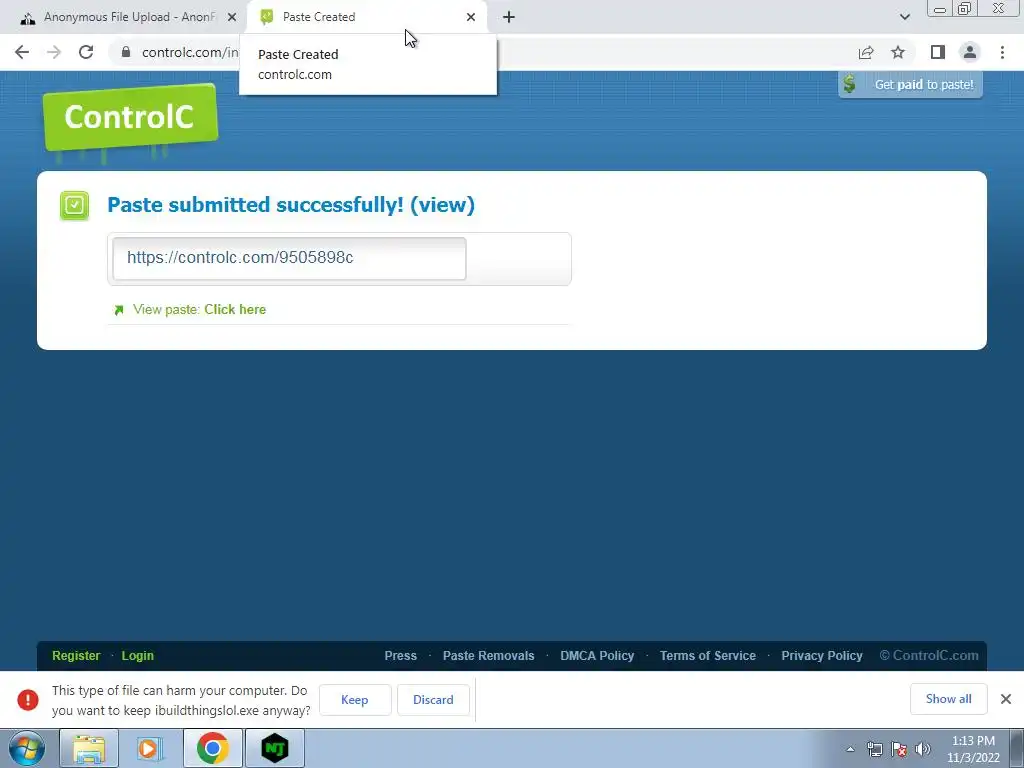Click the ControlC logo
The height and width of the screenshot is (768, 1024).
[130, 118]
